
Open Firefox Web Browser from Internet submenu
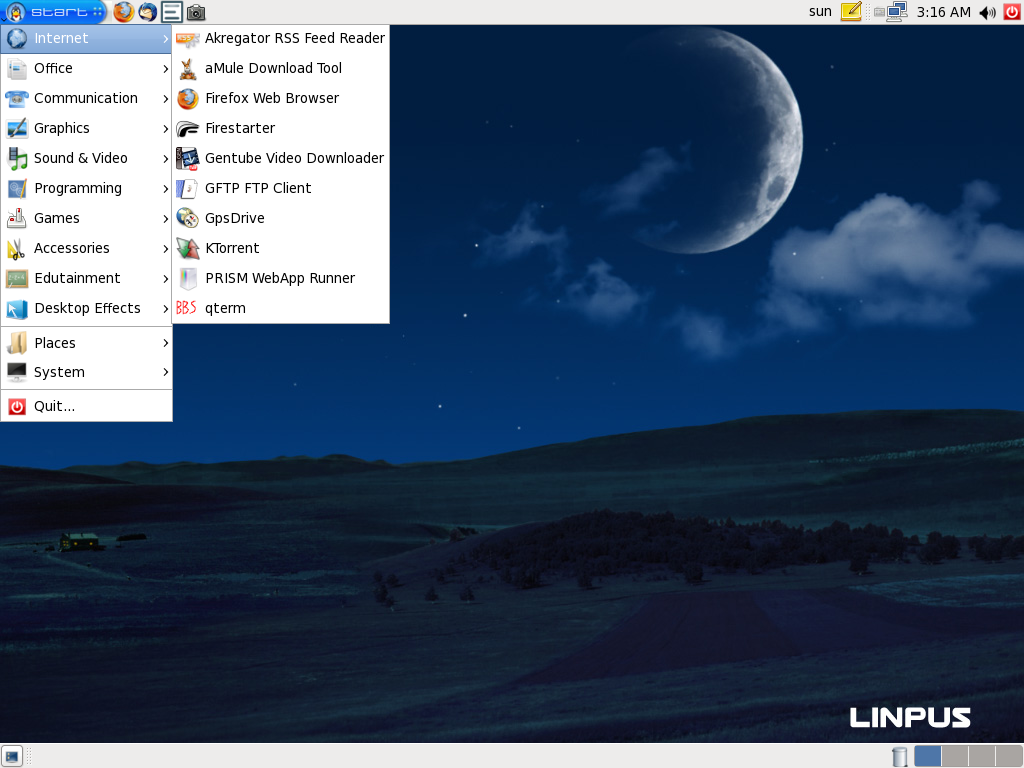point(281,99)
